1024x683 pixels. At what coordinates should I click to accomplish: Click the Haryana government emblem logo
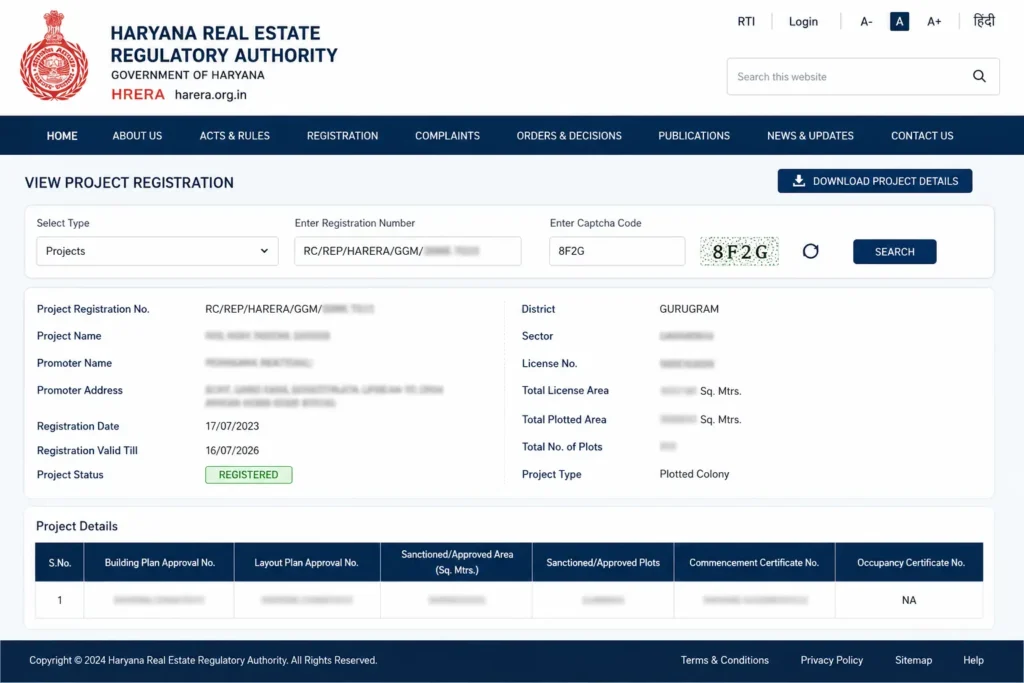pos(54,56)
